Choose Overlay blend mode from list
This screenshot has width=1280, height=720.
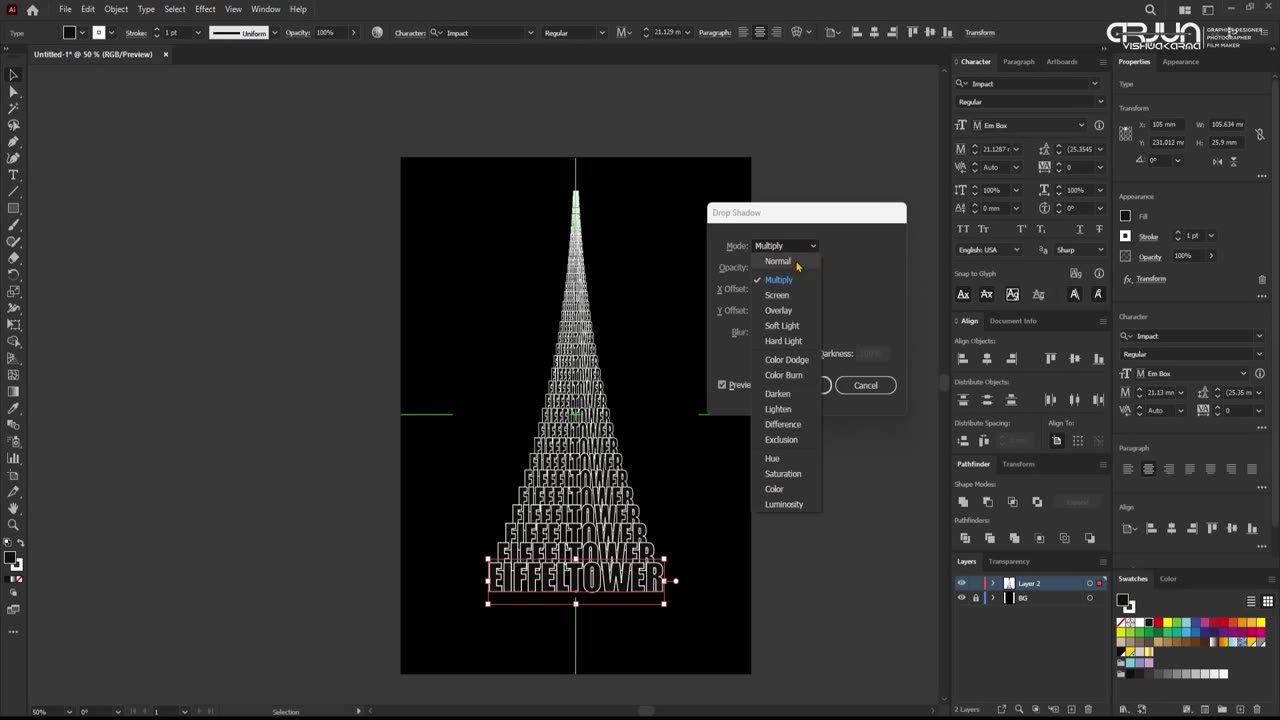coord(778,310)
